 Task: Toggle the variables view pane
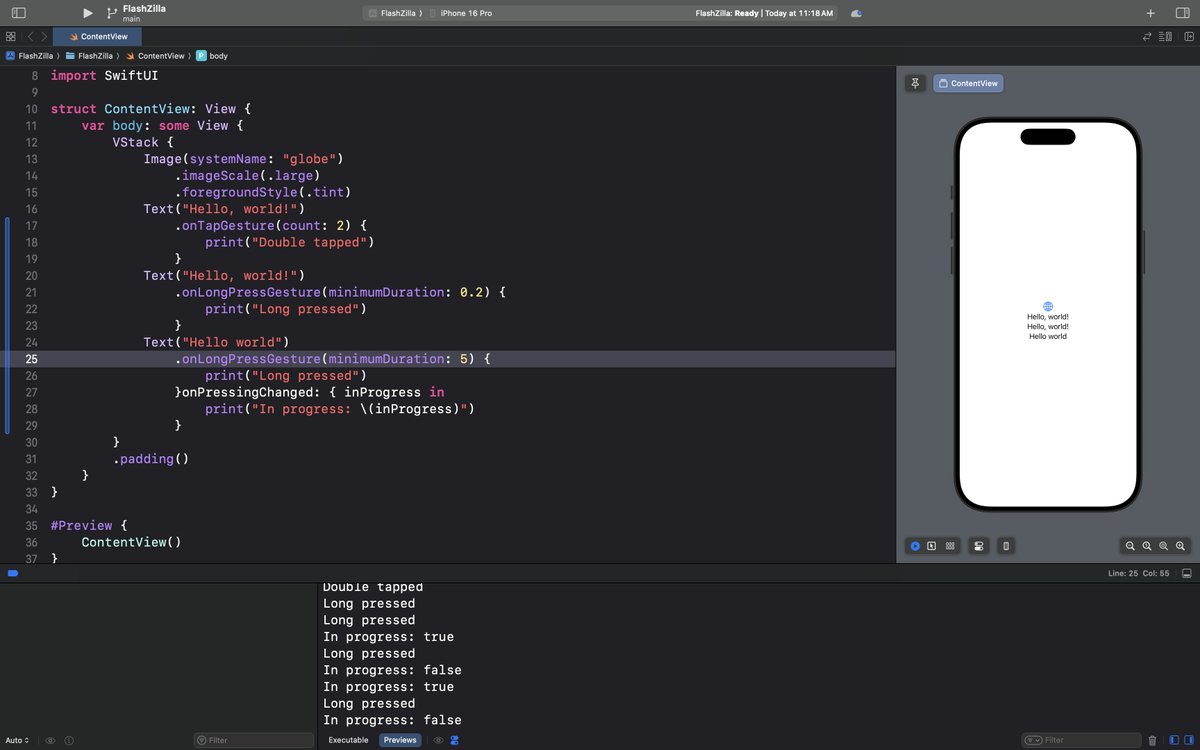[x=1172, y=740]
